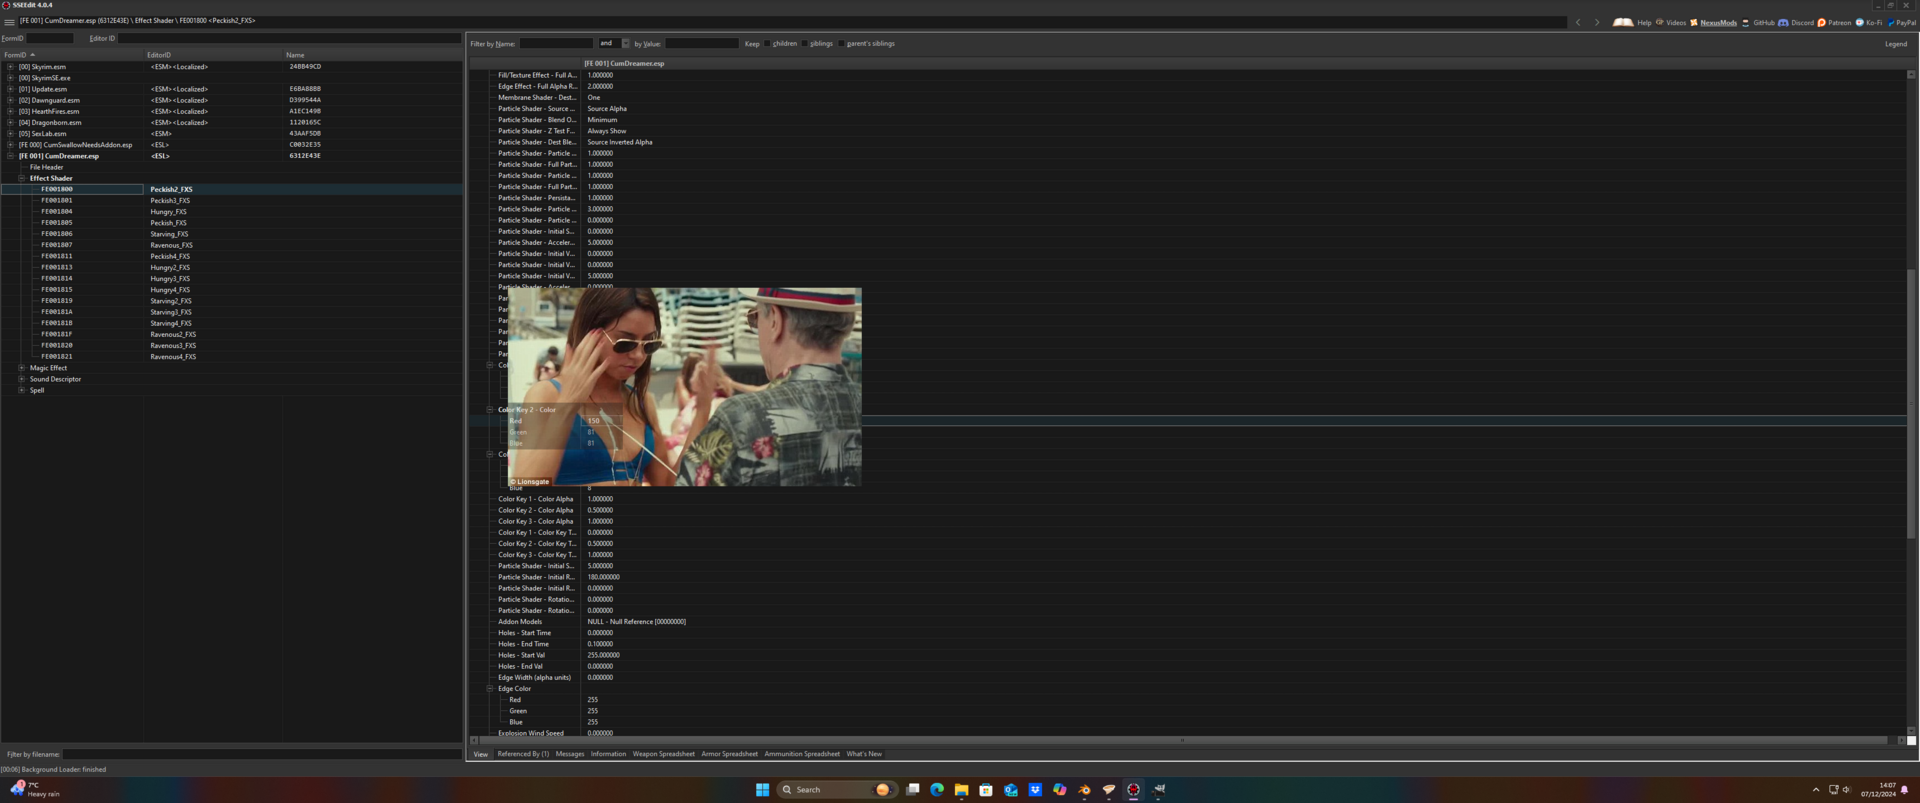This screenshot has height=803, width=1920.
Task: Collapse the Edge Color section
Action: tap(490, 689)
